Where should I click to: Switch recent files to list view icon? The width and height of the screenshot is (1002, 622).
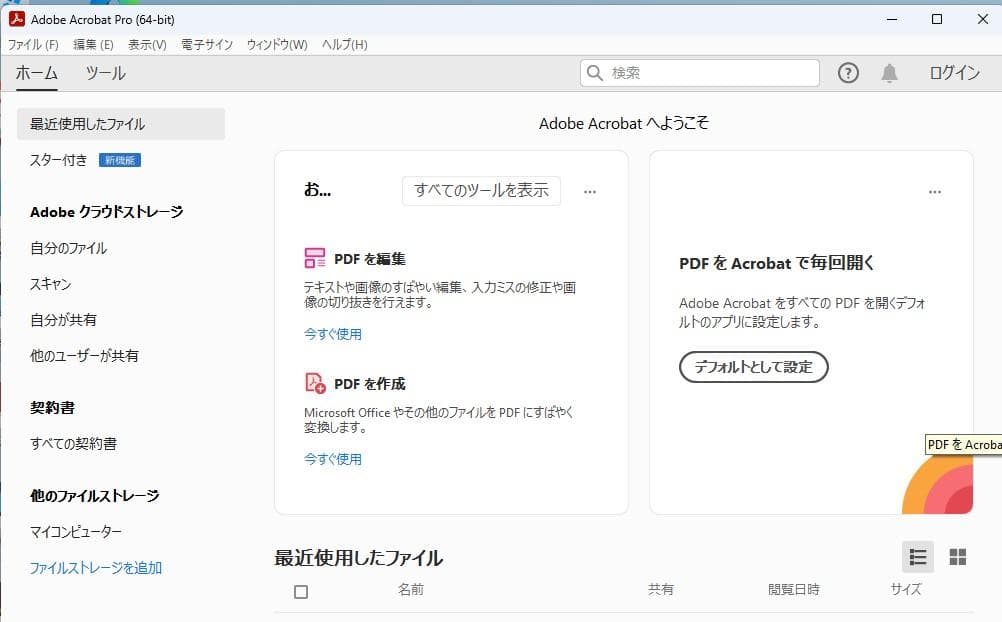pyautogui.click(x=918, y=557)
